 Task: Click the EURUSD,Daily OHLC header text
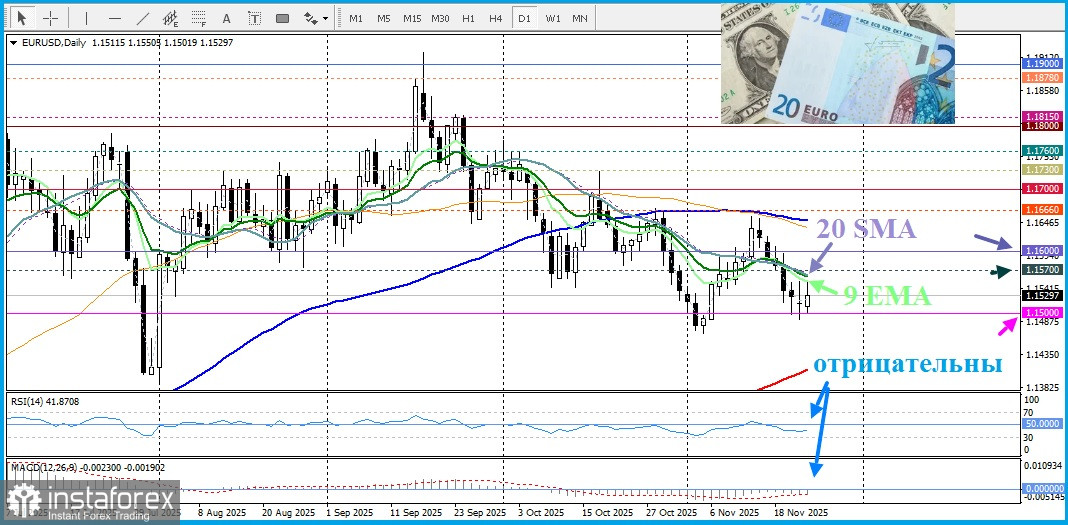126,43
